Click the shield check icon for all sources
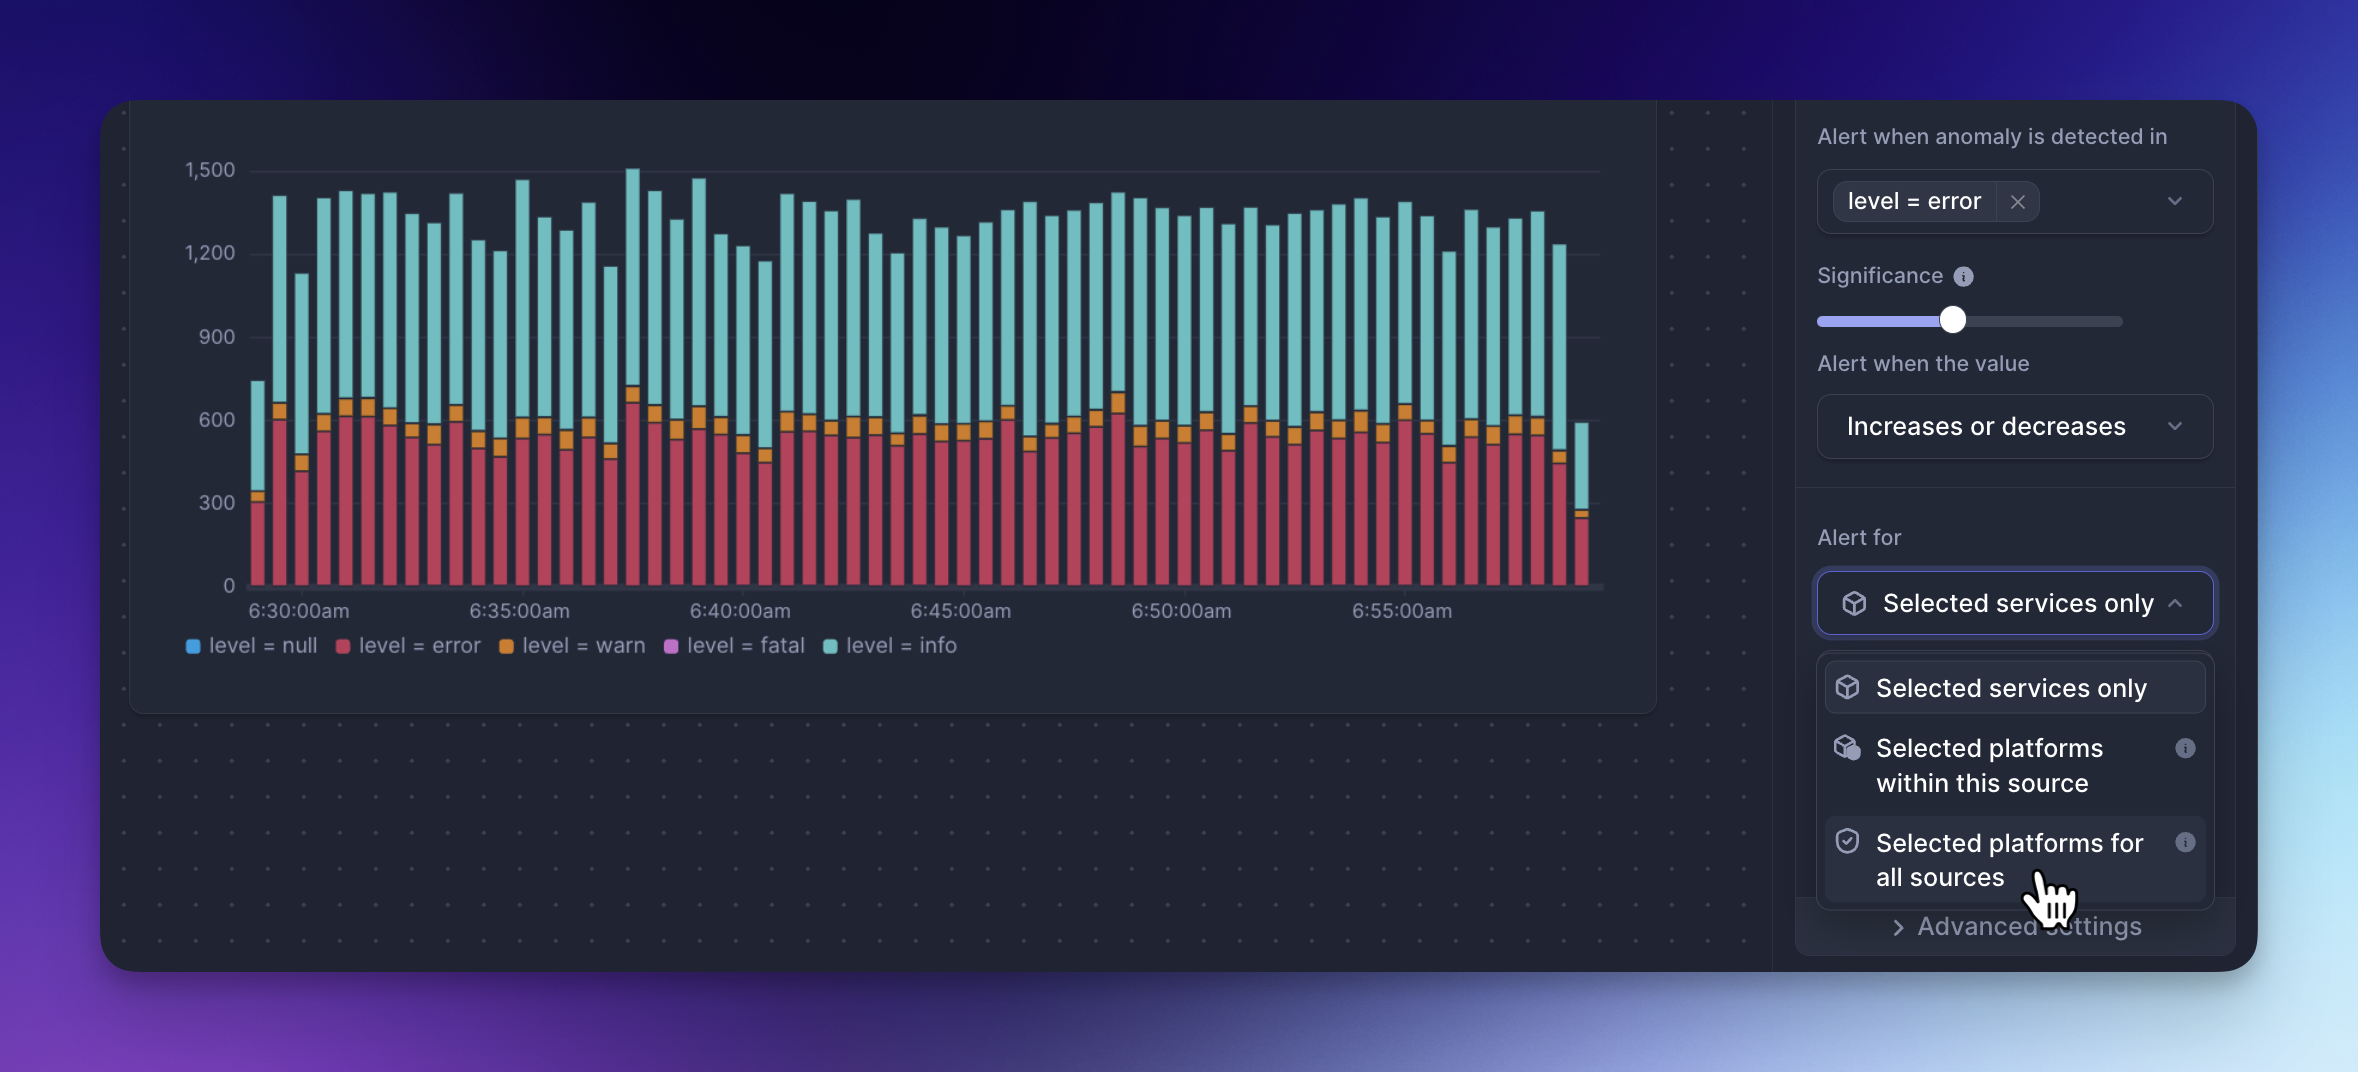 pyautogui.click(x=1848, y=841)
